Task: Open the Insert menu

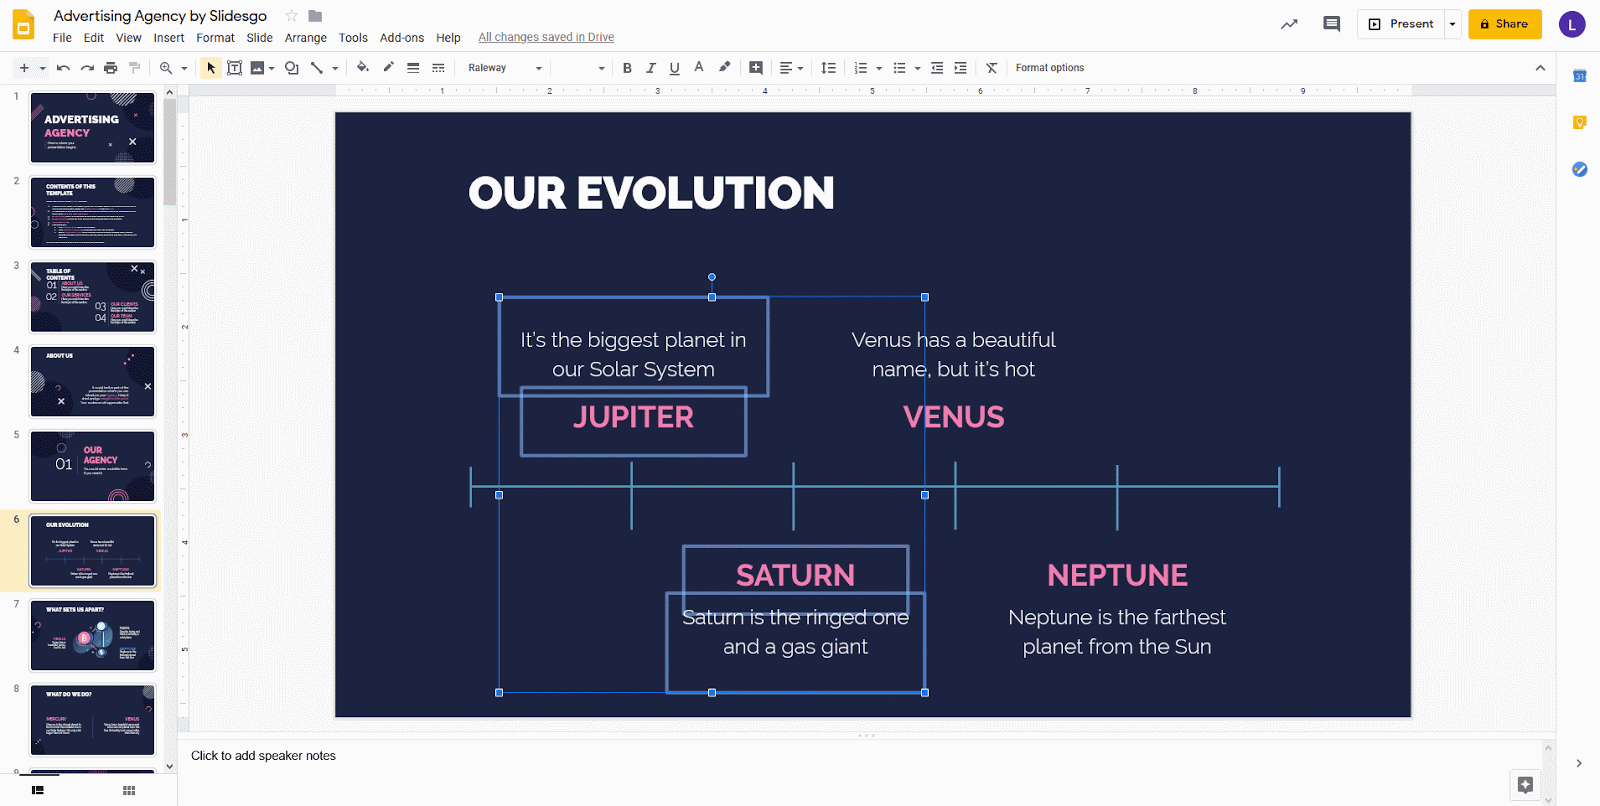Action: pos(169,38)
